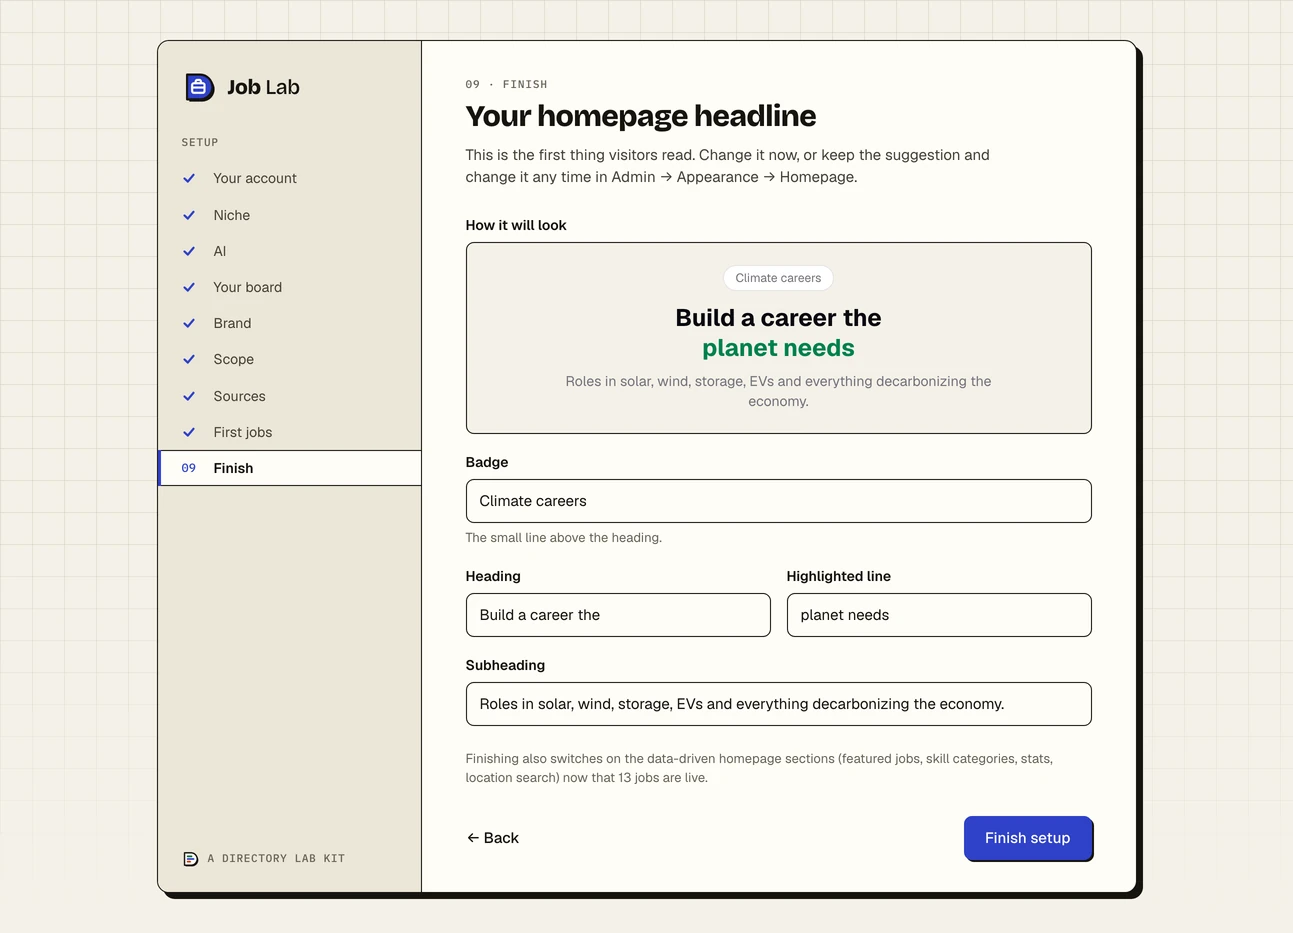Click the checkmark beside AI step
The height and width of the screenshot is (933, 1293).
pyautogui.click(x=189, y=251)
